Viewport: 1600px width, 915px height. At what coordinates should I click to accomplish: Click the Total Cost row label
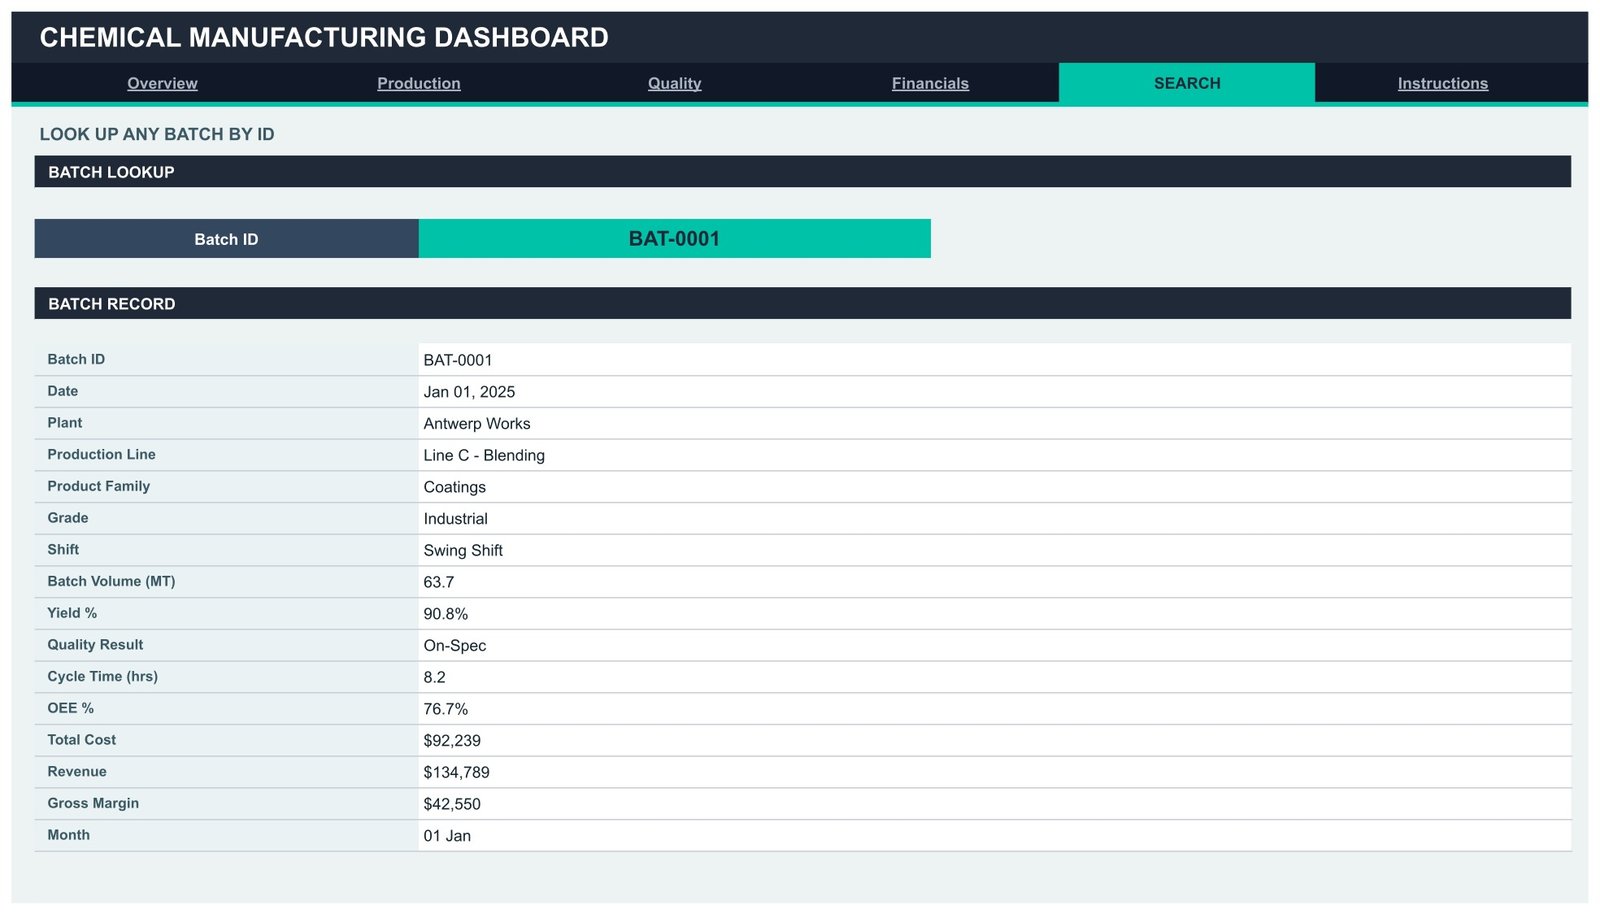227,741
